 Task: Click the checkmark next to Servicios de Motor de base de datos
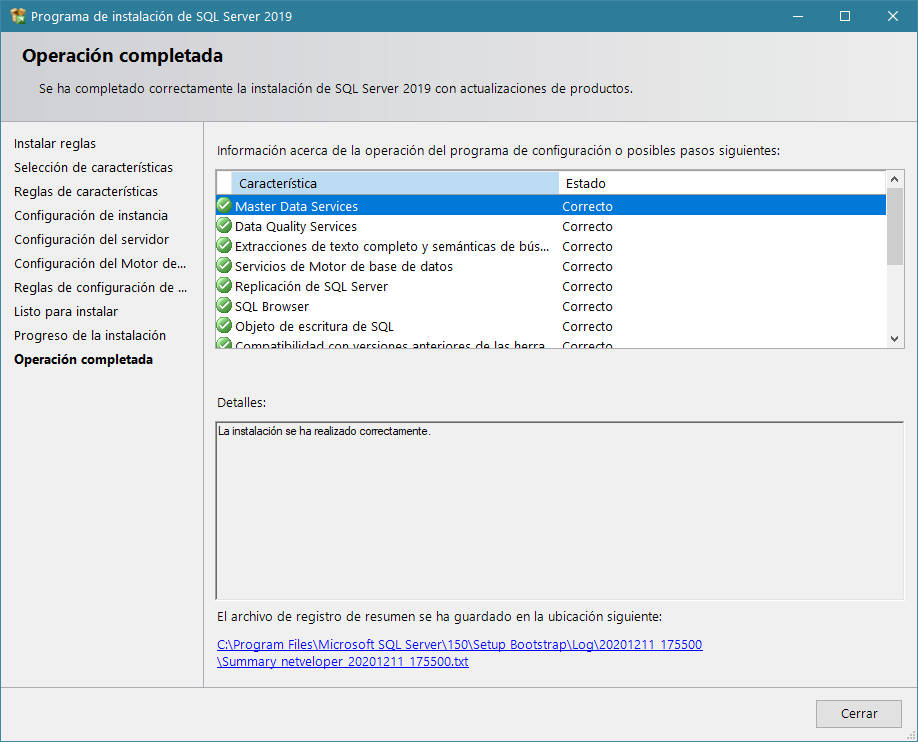point(222,266)
